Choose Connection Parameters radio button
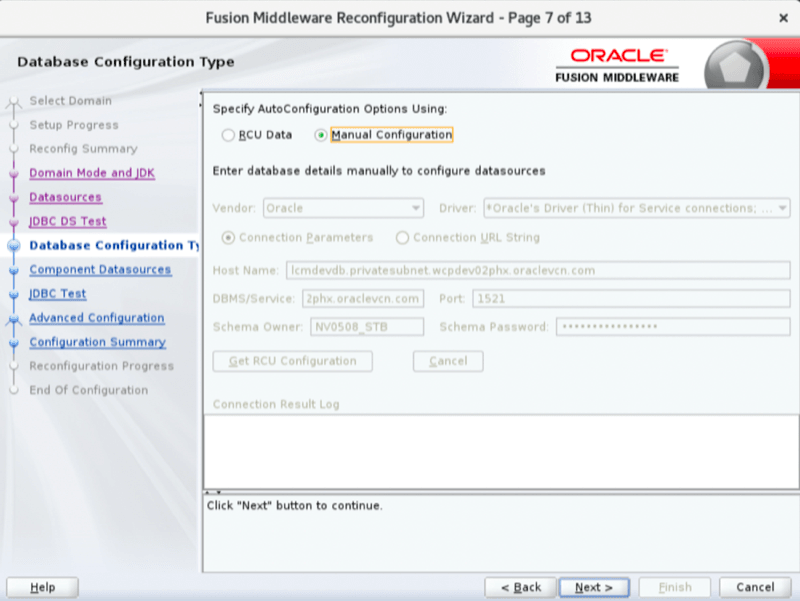This screenshot has width=800, height=601. [228, 238]
